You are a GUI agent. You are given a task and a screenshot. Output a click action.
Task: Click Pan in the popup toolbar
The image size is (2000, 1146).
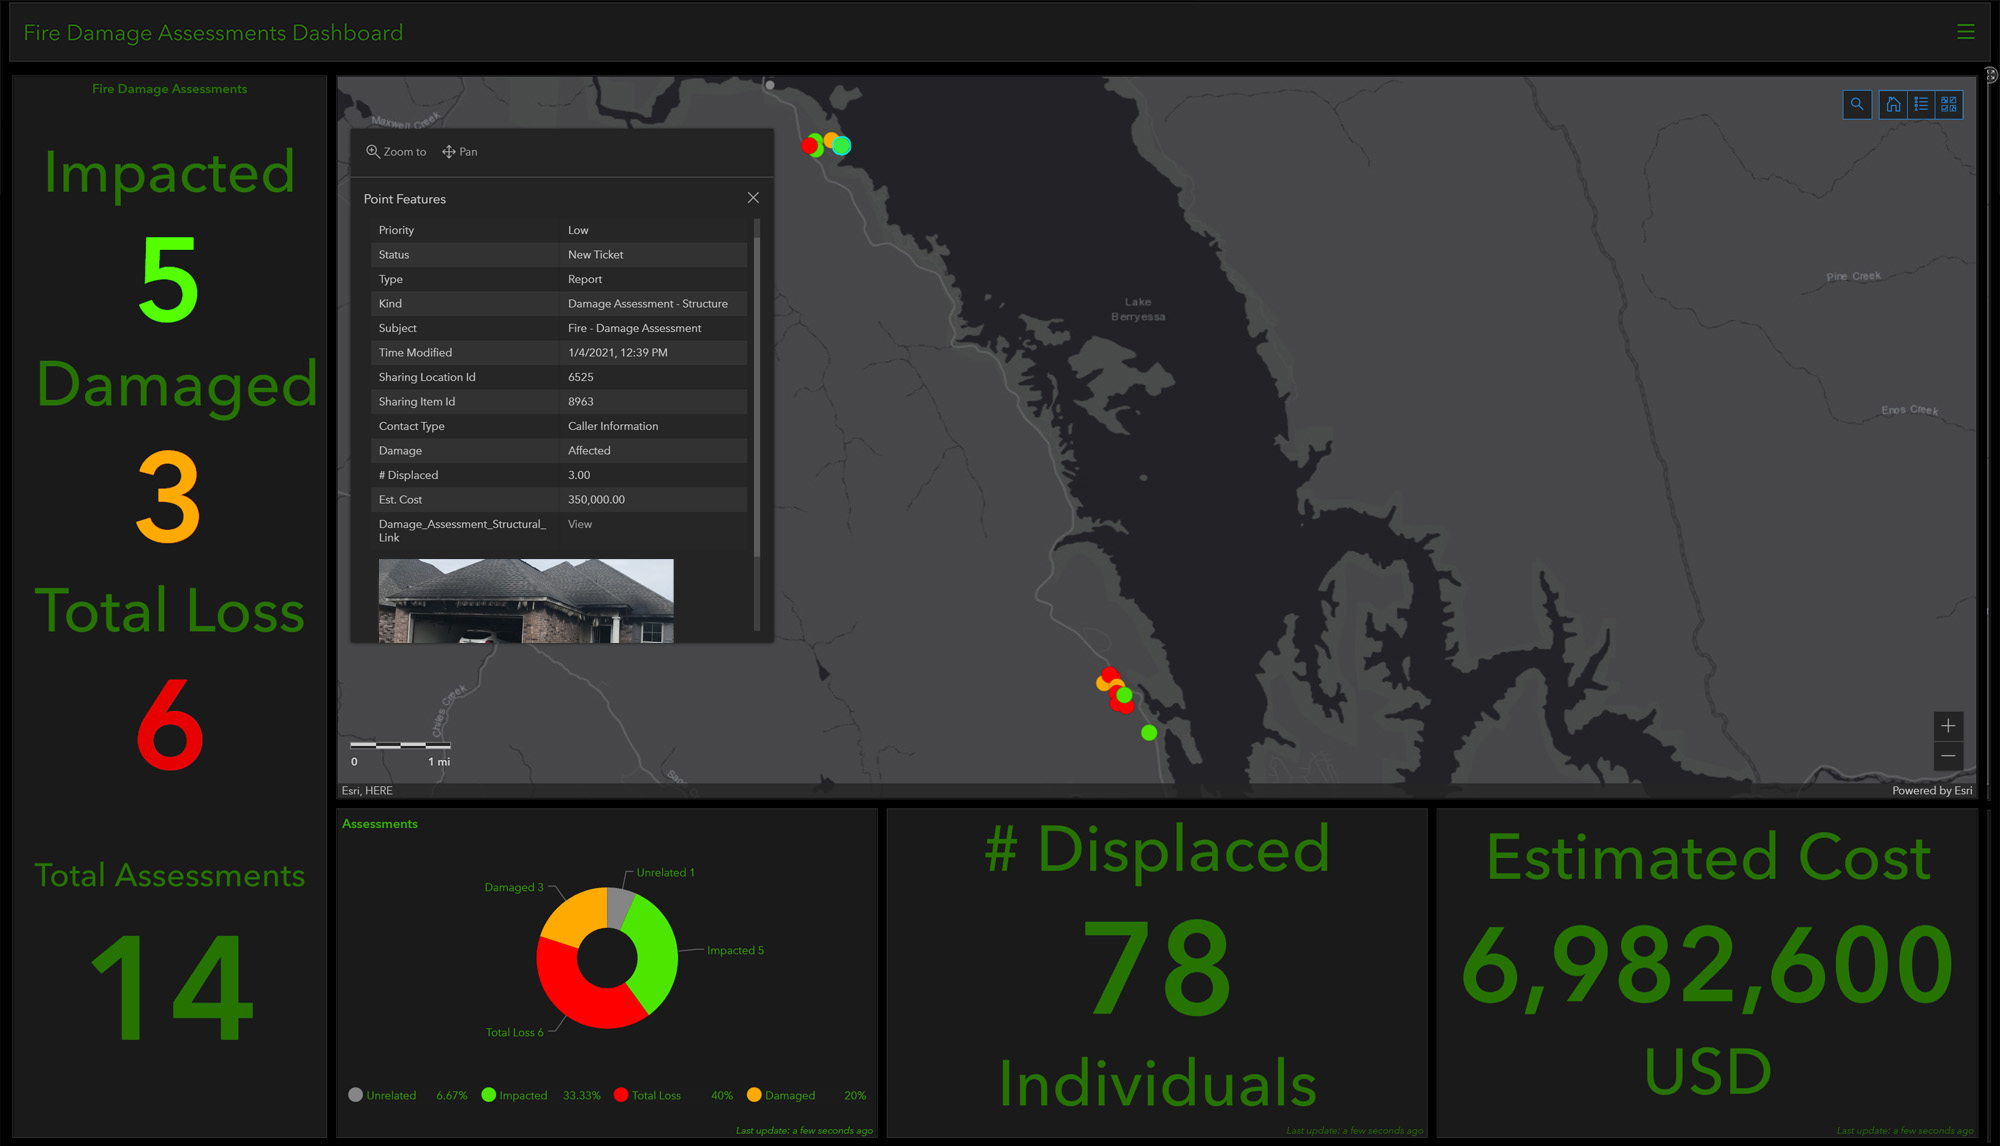[x=460, y=152]
